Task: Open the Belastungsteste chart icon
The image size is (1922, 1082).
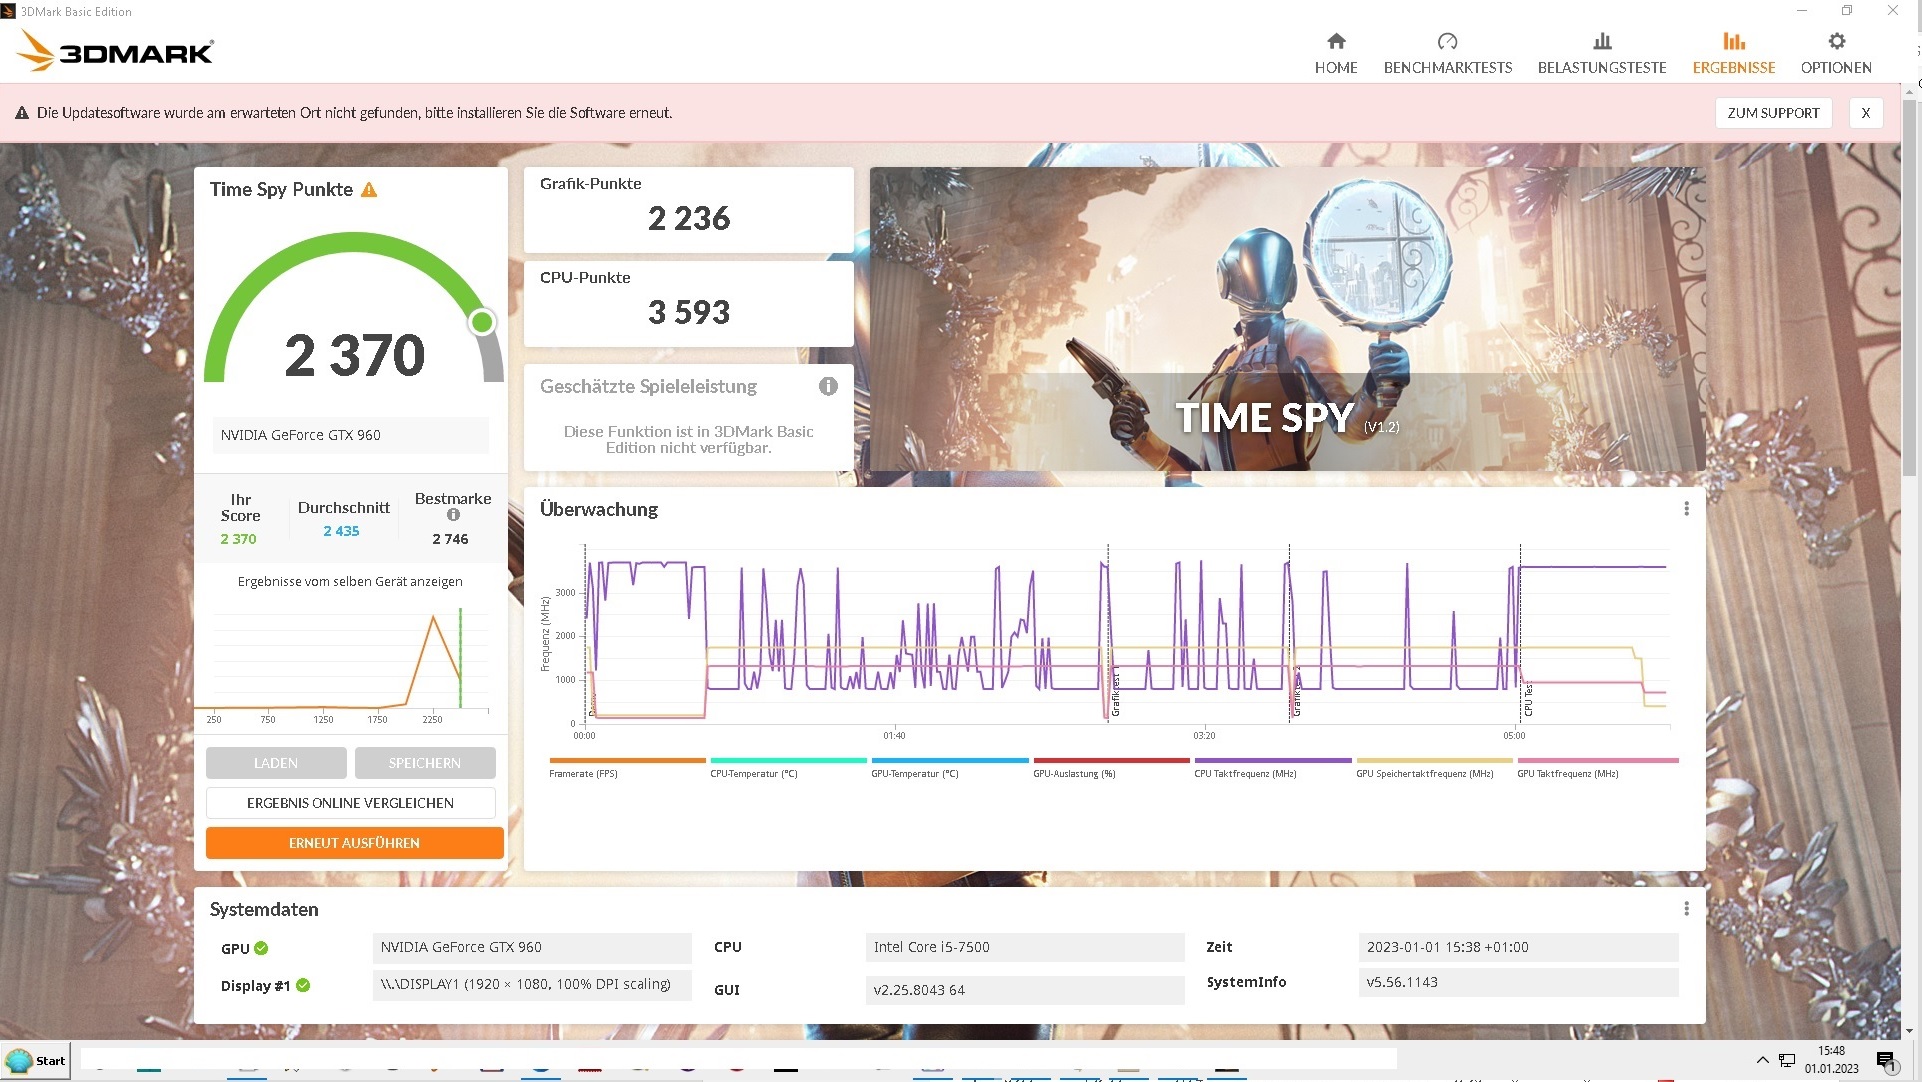Action: coord(1602,41)
